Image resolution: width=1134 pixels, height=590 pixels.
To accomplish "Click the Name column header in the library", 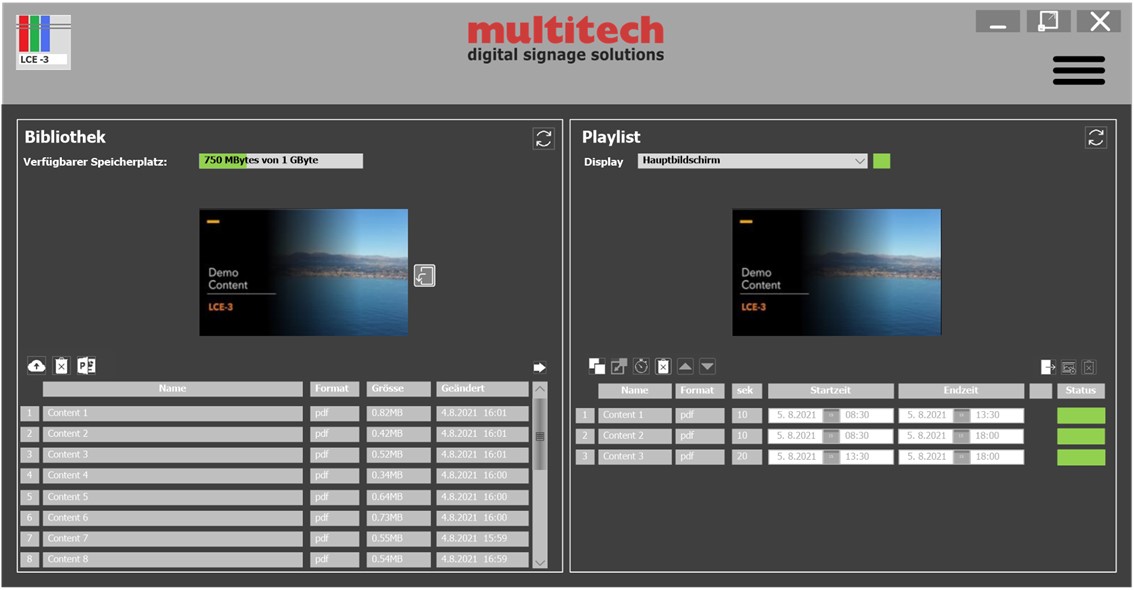I will coord(171,389).
